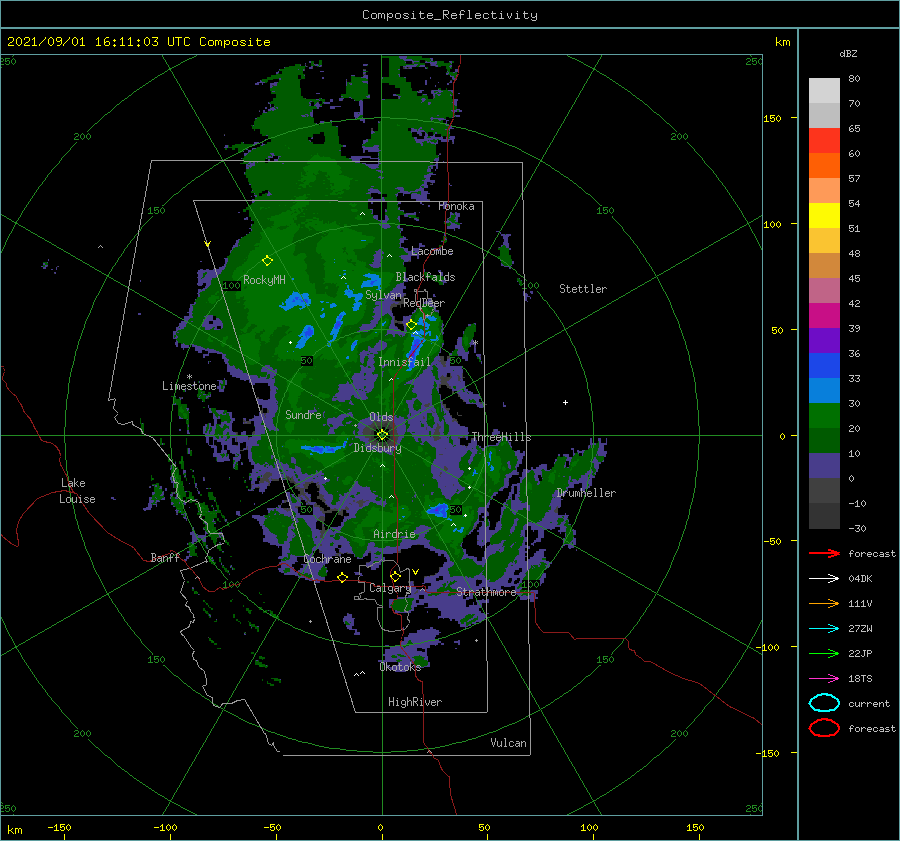Screen dimensions: 900x841
Task: Click the HighRiver label
Action: 415,702
